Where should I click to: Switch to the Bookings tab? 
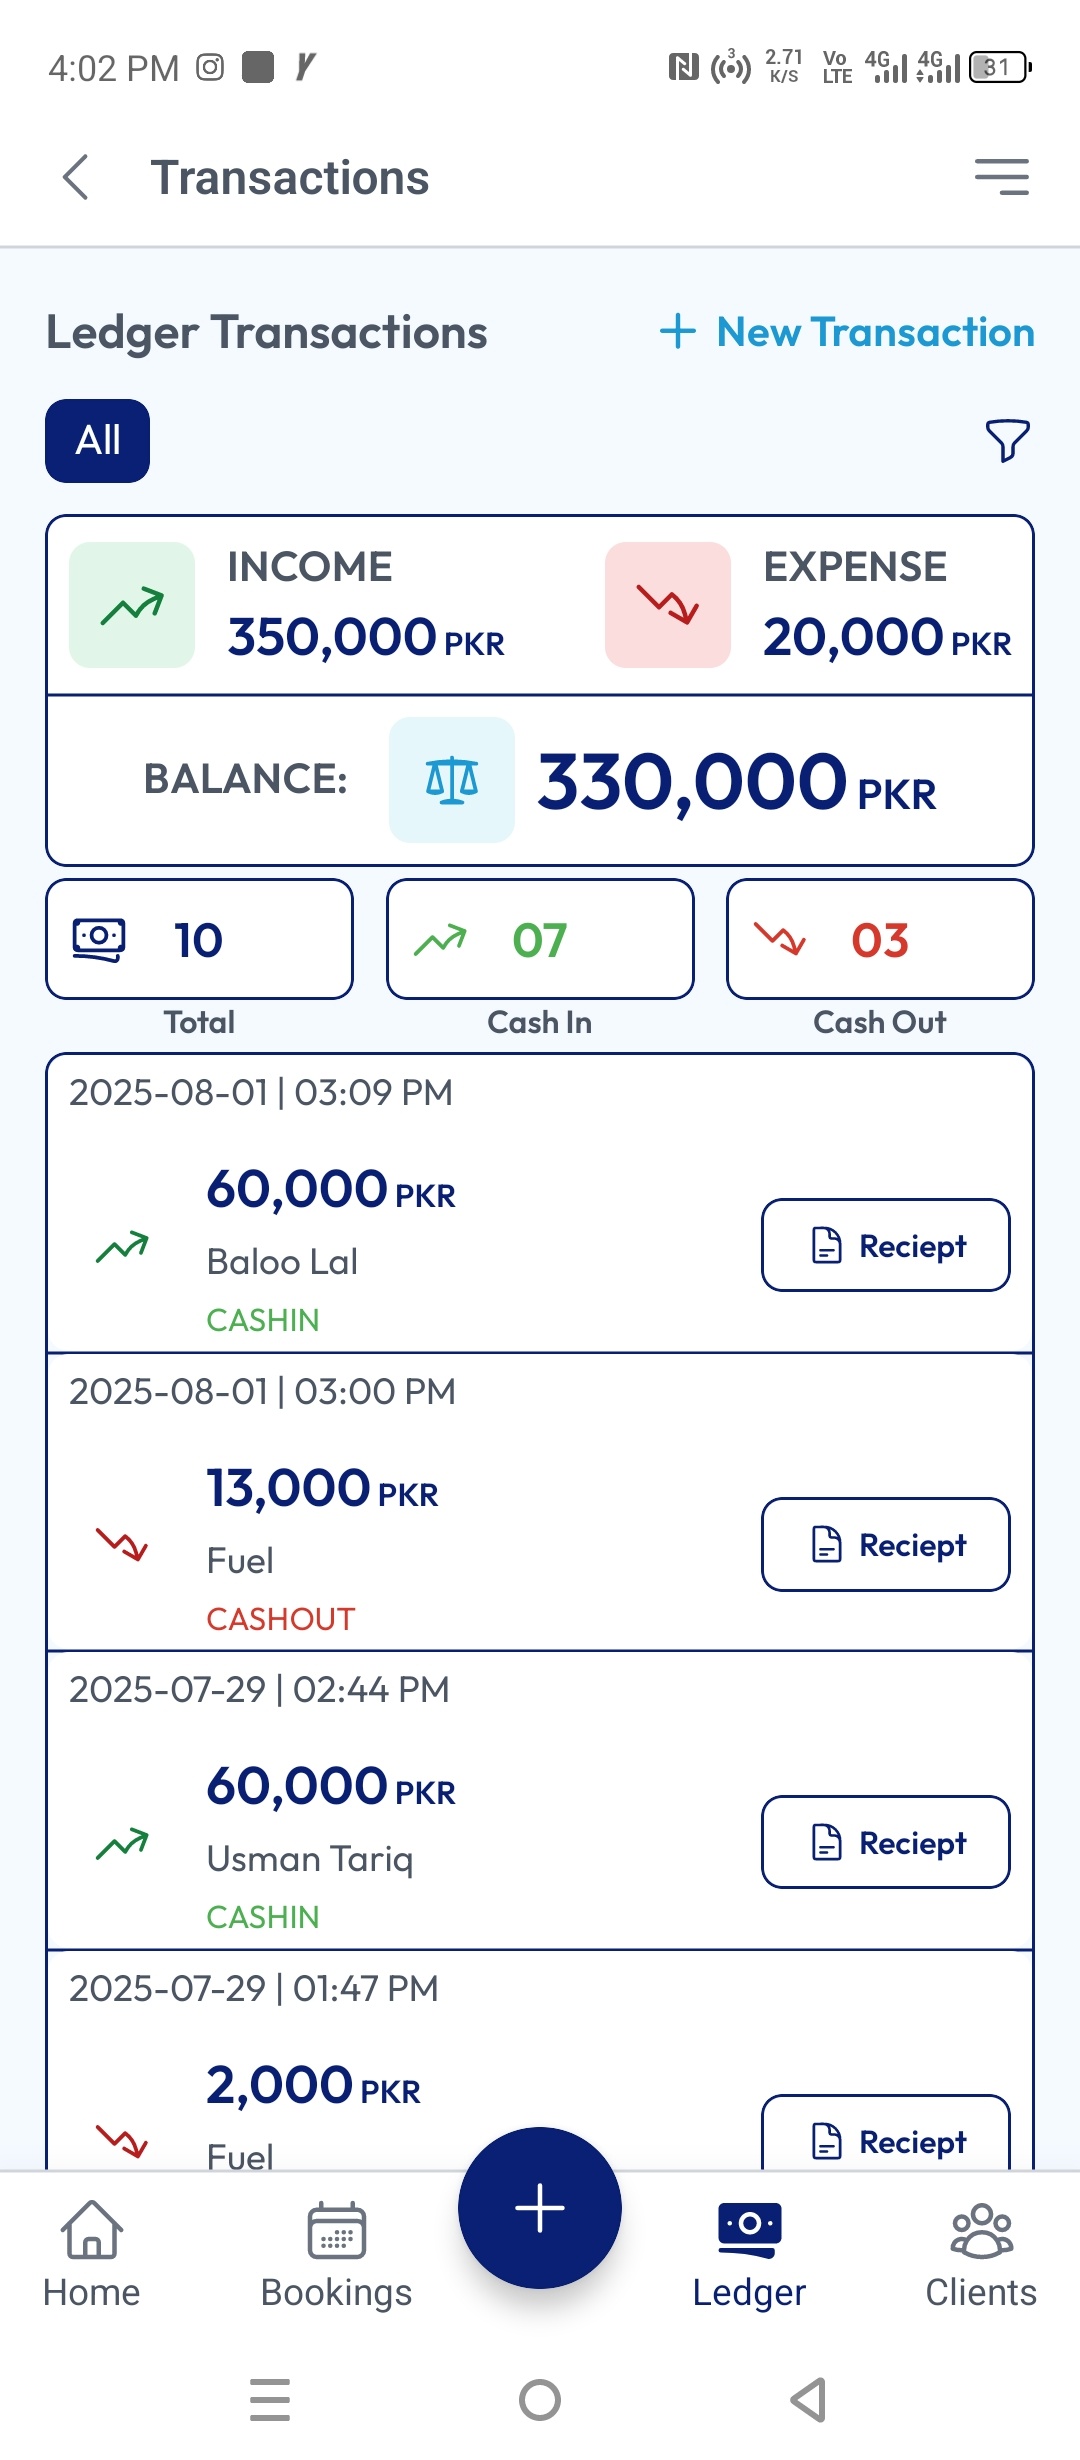click(336, 2255)
